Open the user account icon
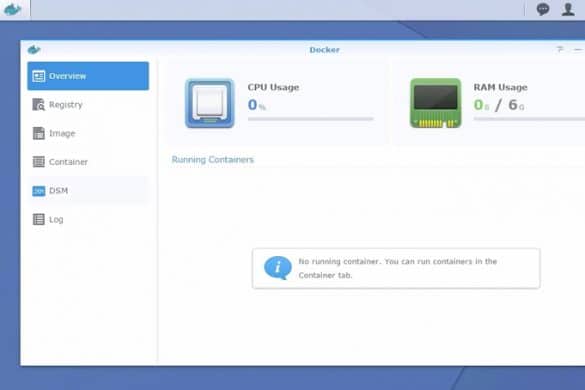The width and height of the screenshot is (585, 390). (568, 9)
